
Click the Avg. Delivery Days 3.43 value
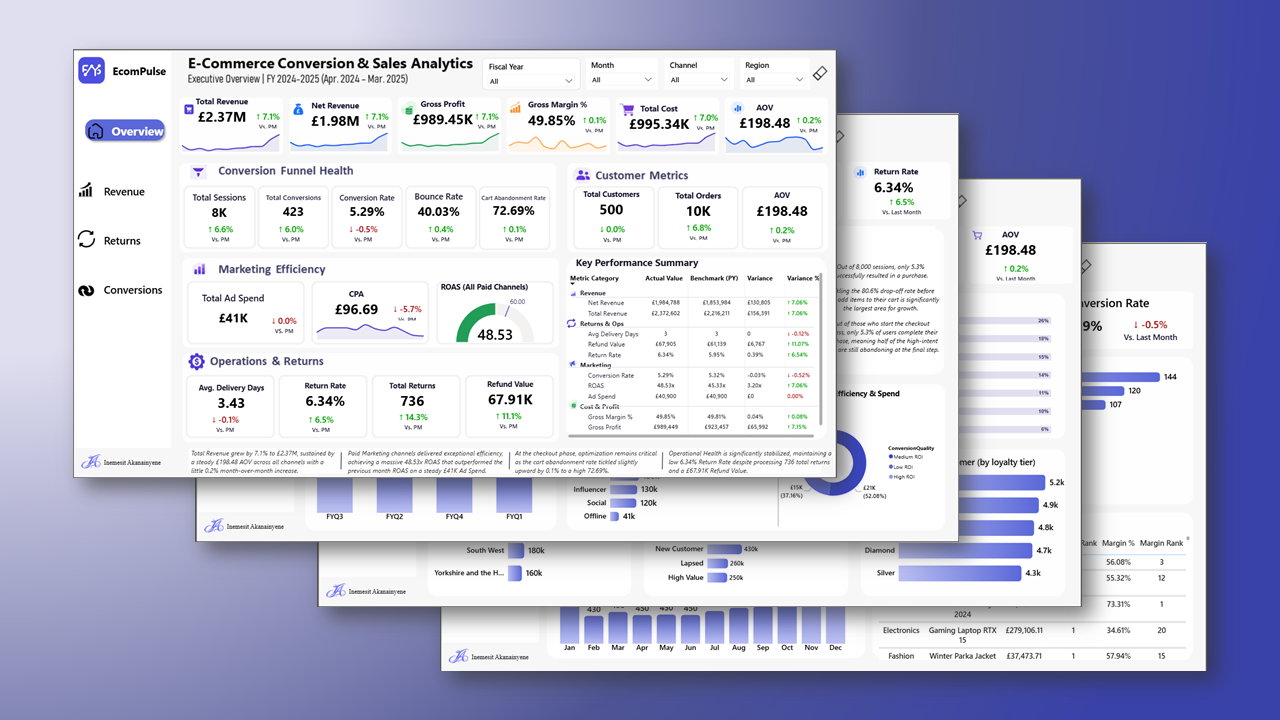(231, 403)
